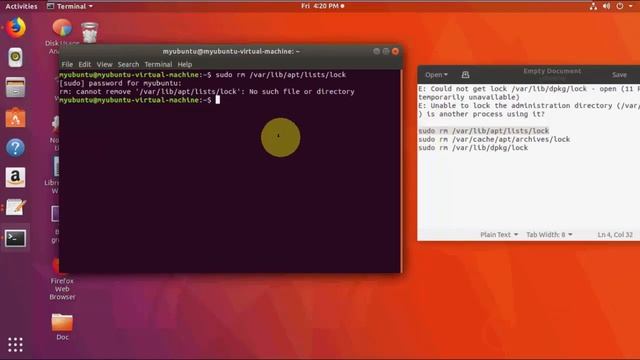The image size is (640, 360).
Task: Open the File menu in Terminal
Action: [67, 64]
